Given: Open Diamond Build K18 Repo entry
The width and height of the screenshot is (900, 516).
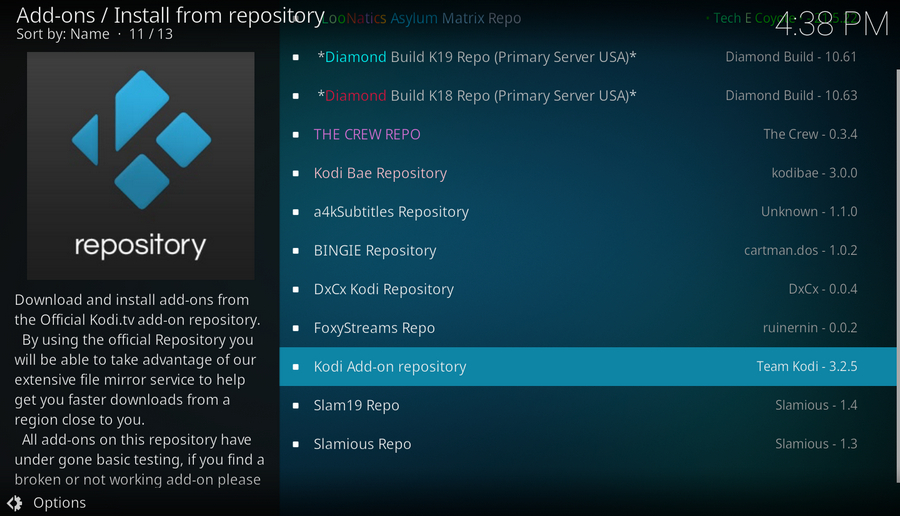Looking at the screenshot, I should point(588,95).
